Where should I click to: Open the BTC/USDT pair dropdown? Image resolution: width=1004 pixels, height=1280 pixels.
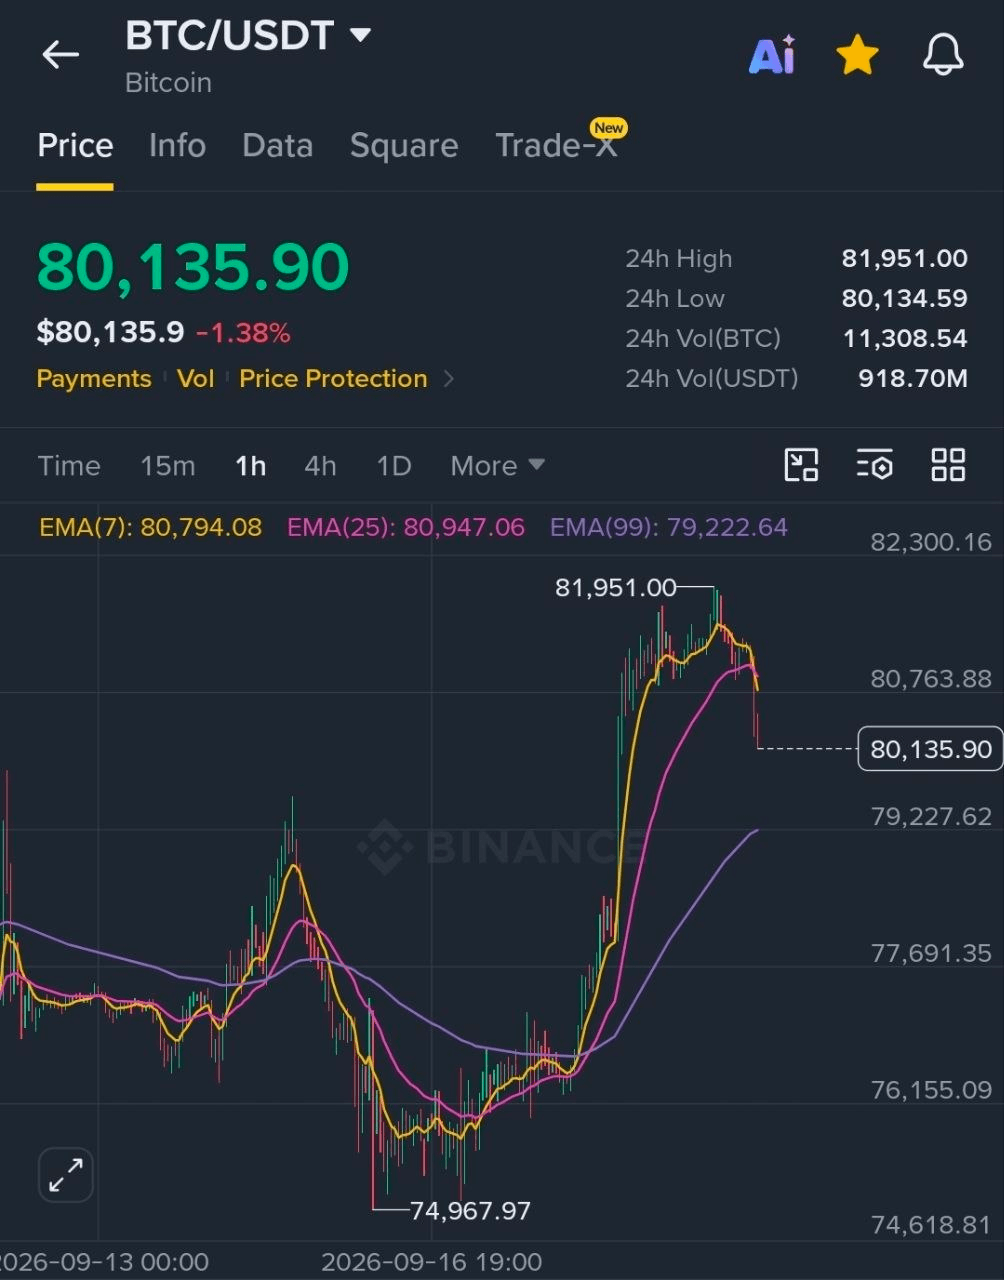248,37
